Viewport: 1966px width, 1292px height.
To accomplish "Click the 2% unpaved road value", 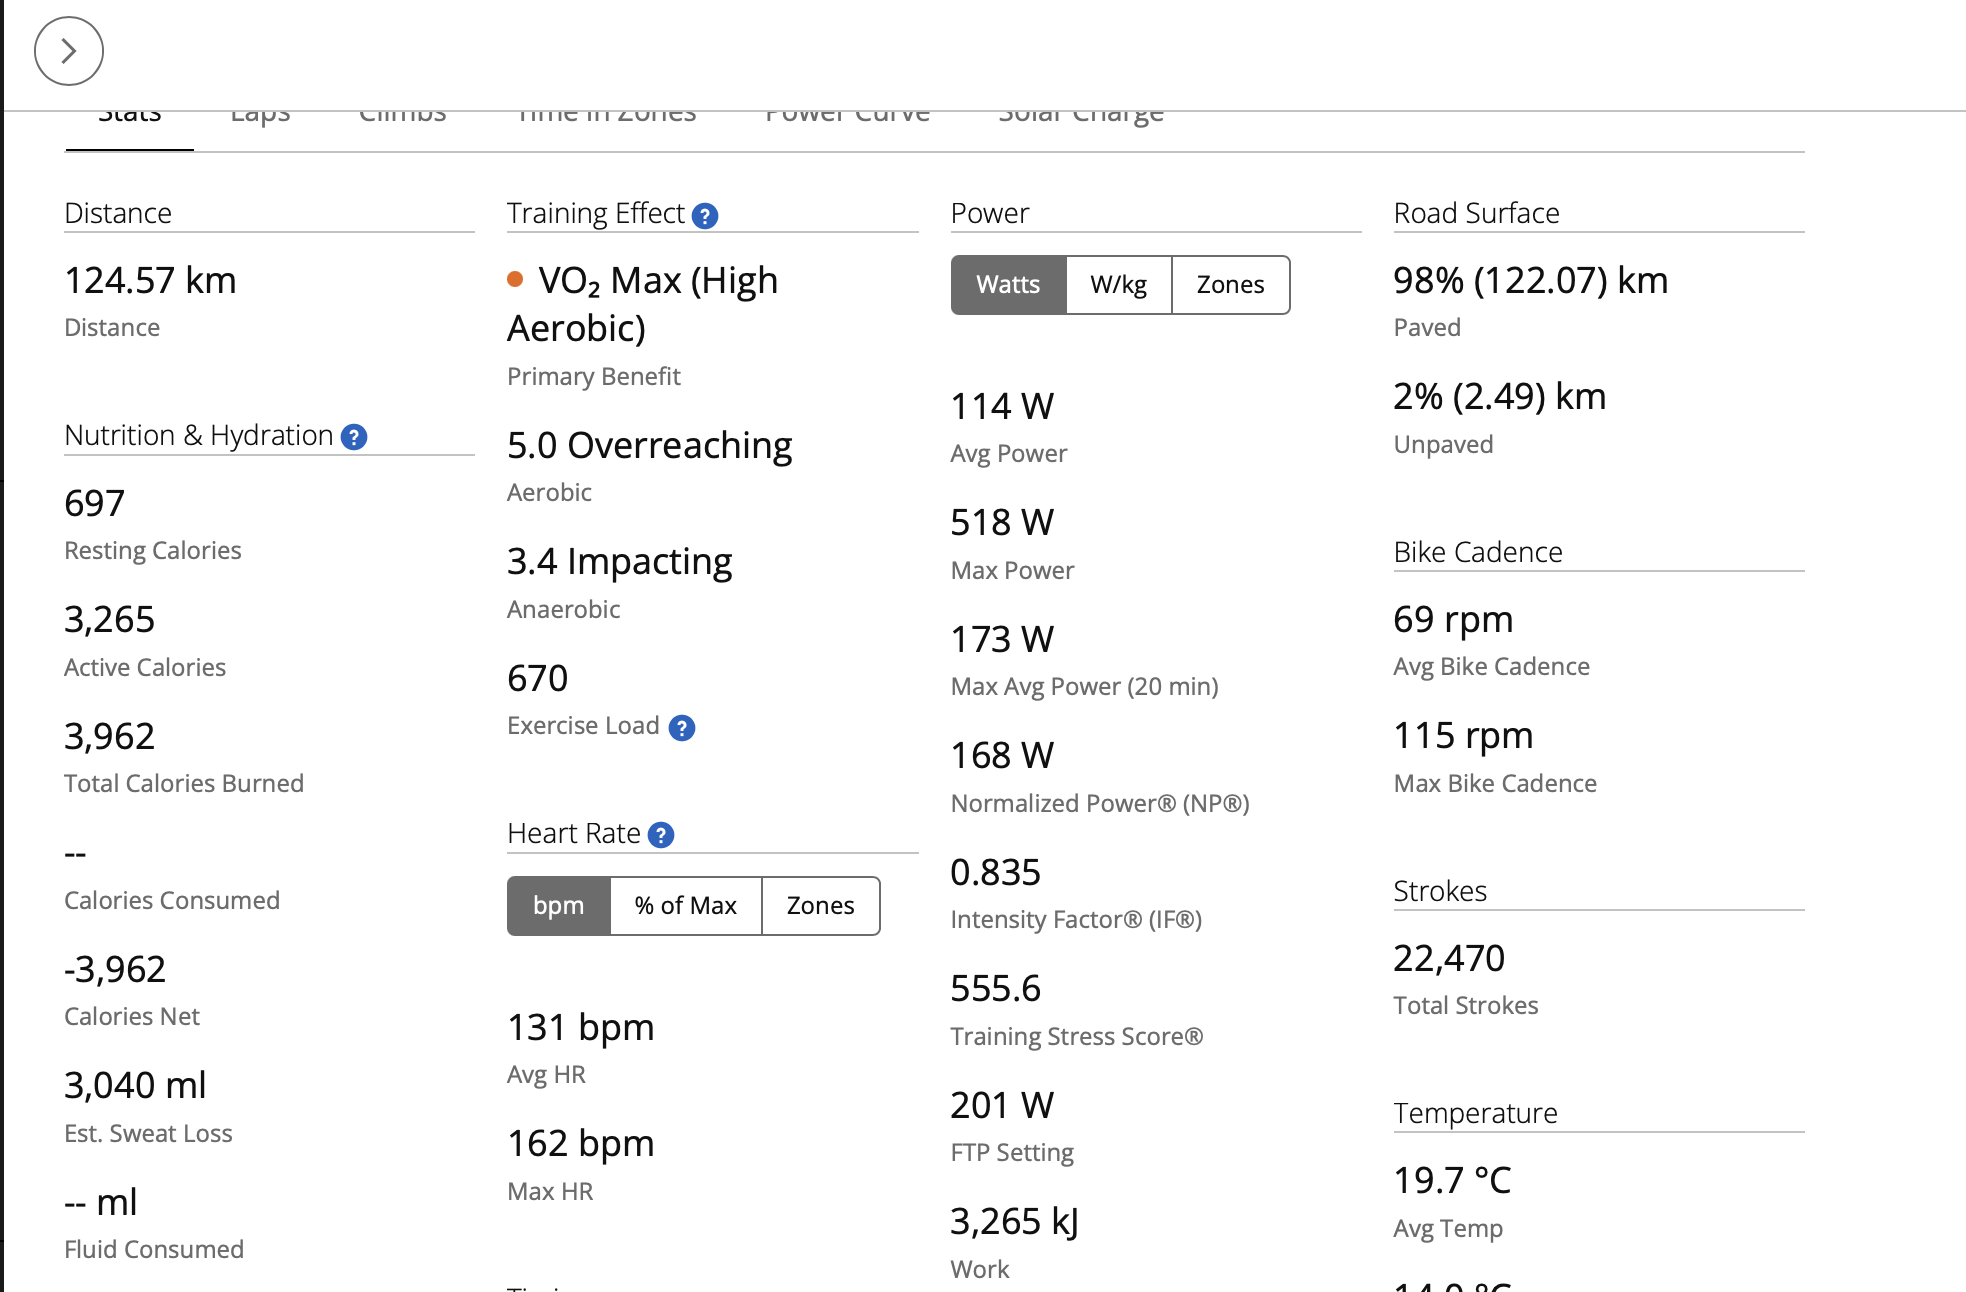I will tap(1499, 397).
